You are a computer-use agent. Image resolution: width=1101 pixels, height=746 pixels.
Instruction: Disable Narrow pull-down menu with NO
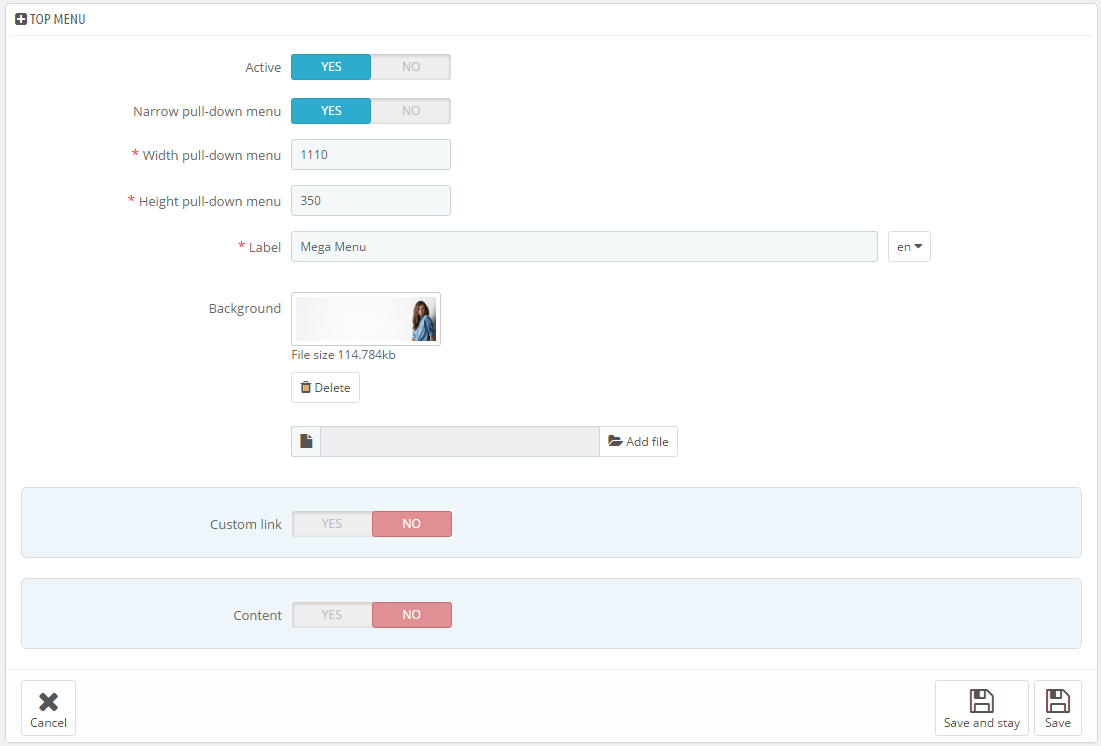click(411, 111)
